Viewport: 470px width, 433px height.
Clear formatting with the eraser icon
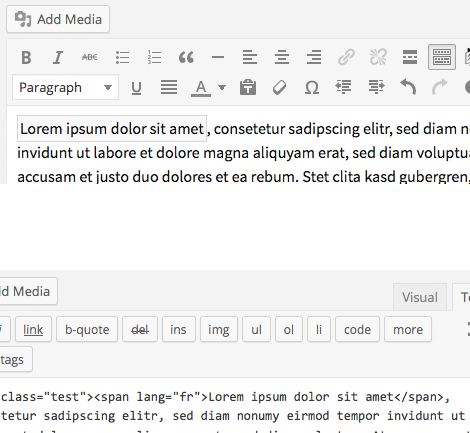(279, 88)
